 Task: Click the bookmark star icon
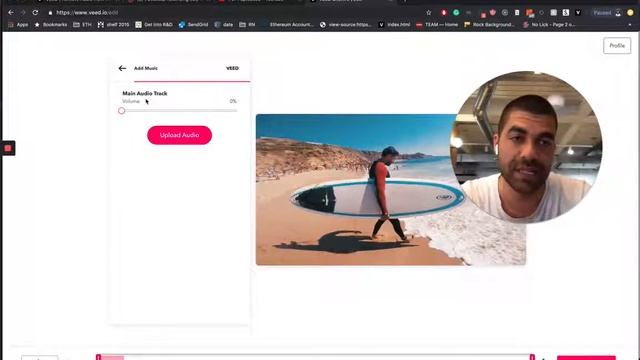[x=429, y=13]
